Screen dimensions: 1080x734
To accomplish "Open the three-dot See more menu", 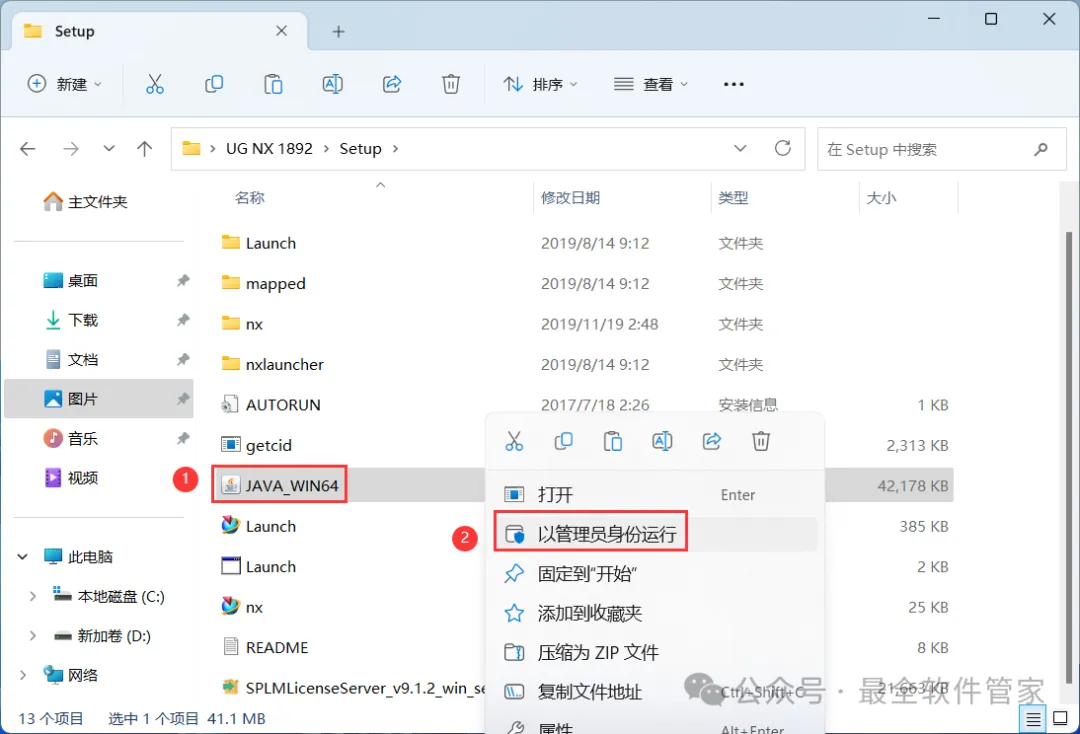I will coord(734,84).
